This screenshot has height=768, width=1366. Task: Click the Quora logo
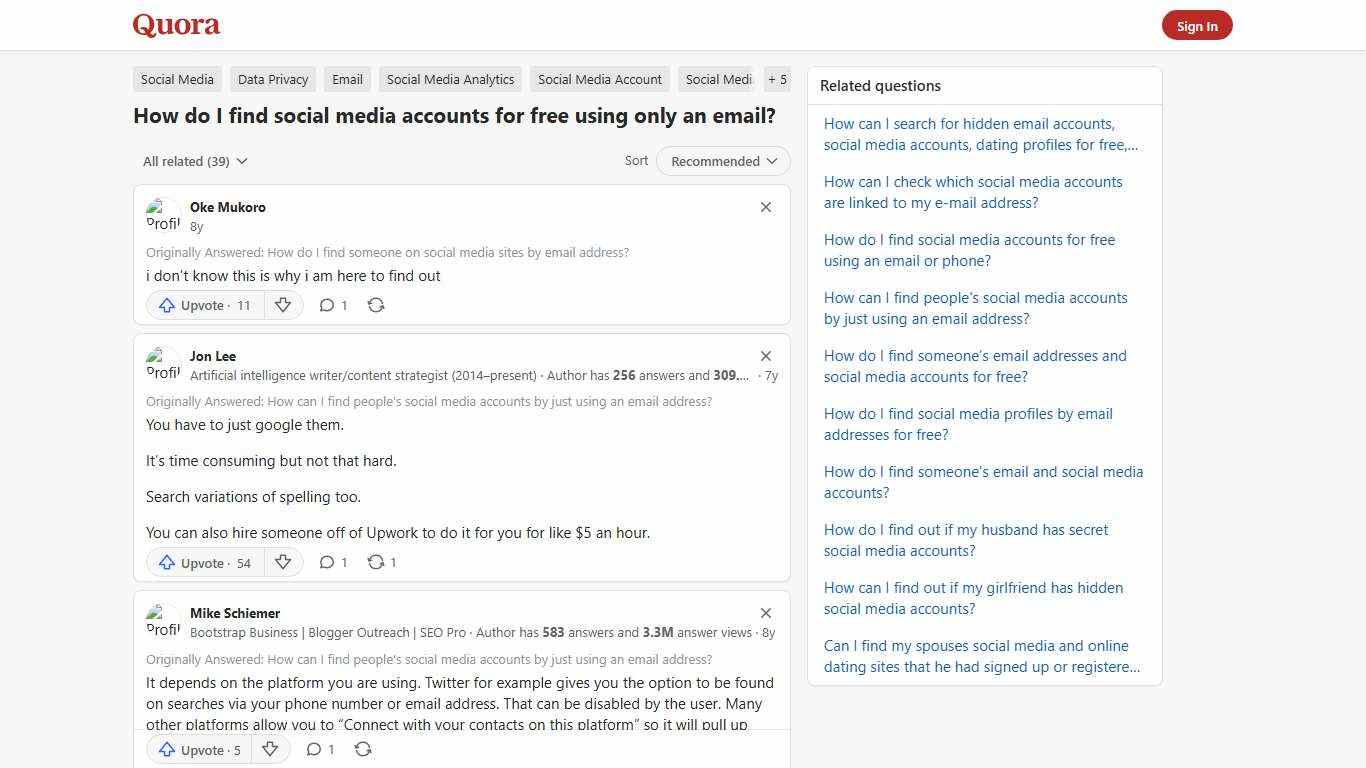[x=175, y=25]
